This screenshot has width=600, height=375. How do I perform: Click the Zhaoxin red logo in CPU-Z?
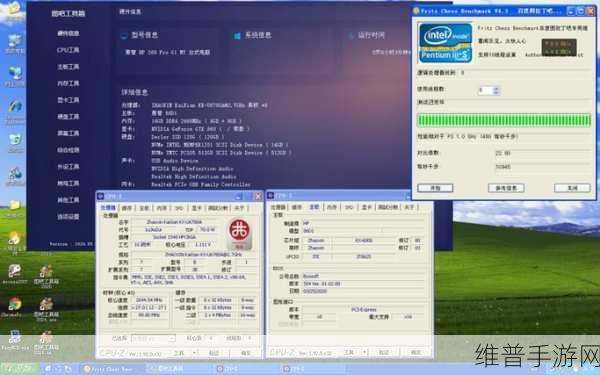[240, 233]
